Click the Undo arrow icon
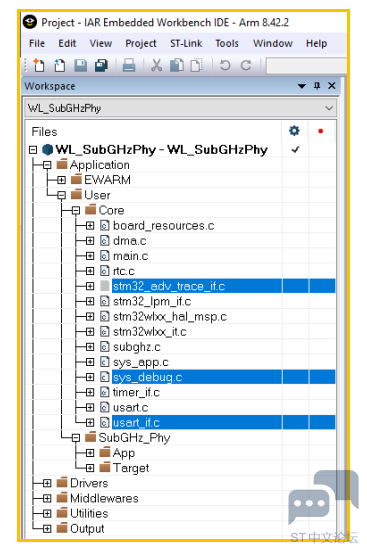 pos(225,66)
